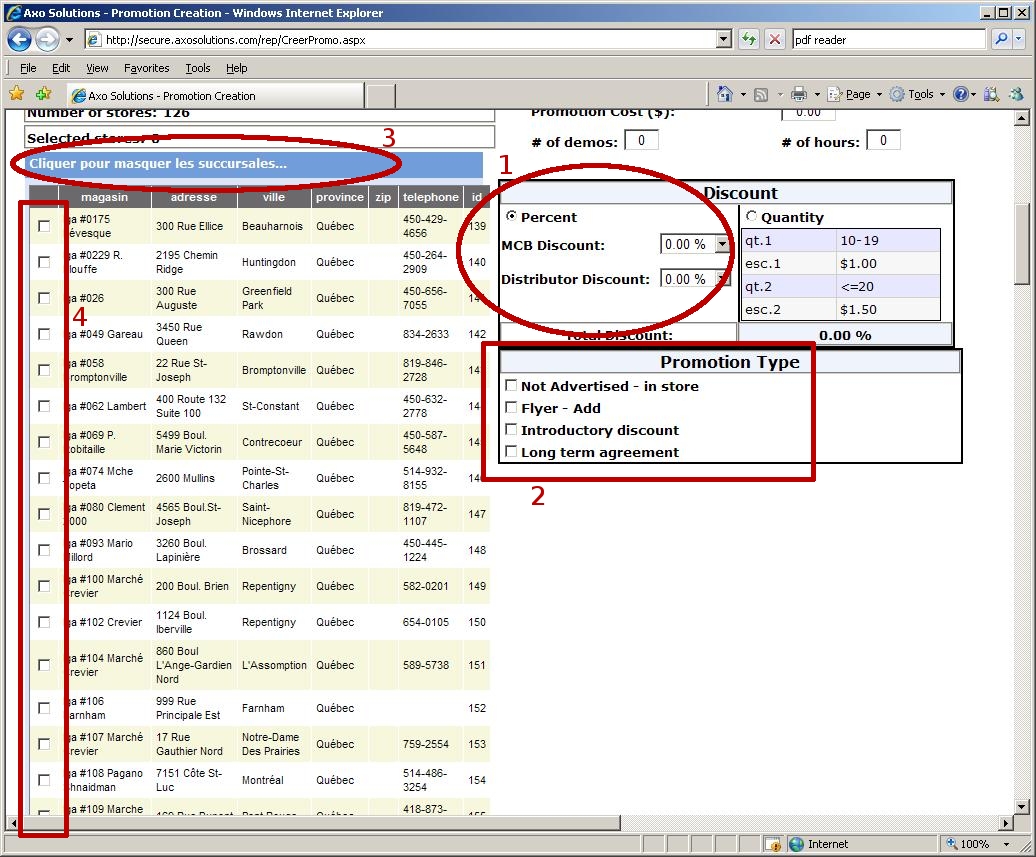Open the recent pages dropdown arrow
1036x857 pixels.
click(69, 40)
